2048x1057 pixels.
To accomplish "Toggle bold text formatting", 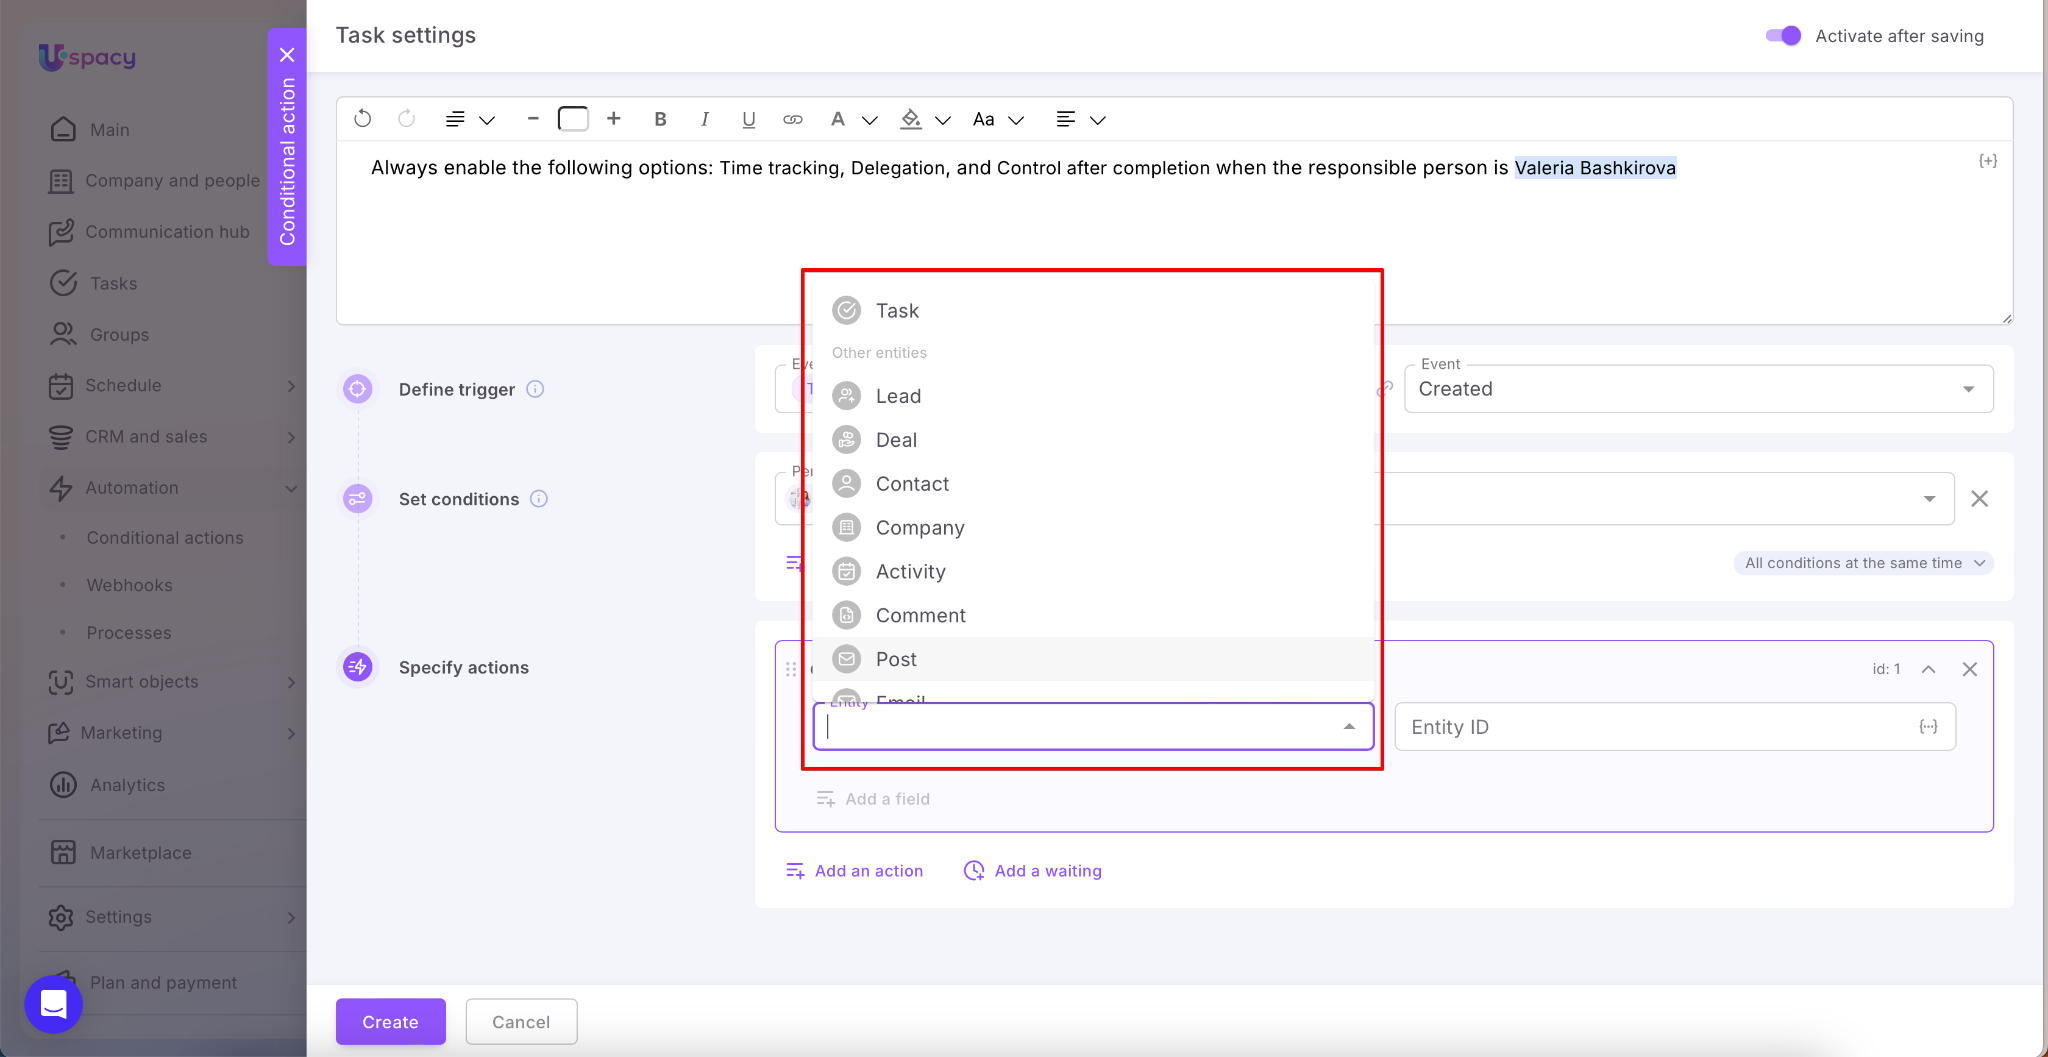I will click(x=660, y=119).
